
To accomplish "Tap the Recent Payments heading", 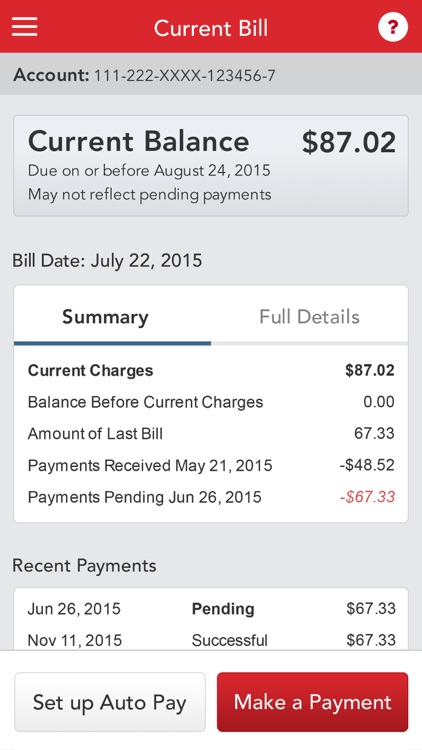I will point(84,565).
